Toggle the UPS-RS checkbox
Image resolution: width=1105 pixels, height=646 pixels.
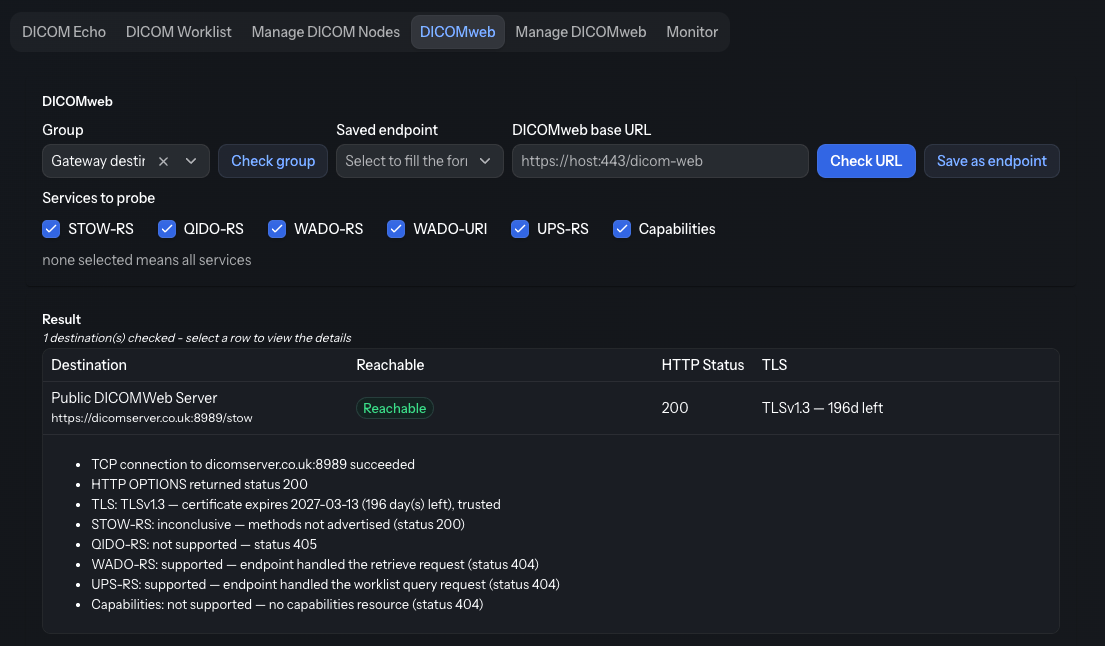tap(520, 229)
